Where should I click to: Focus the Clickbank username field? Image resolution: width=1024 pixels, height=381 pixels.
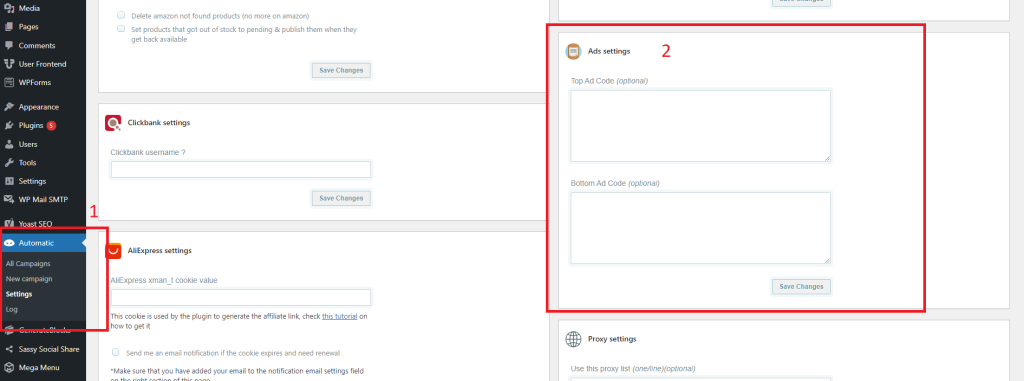241,170
